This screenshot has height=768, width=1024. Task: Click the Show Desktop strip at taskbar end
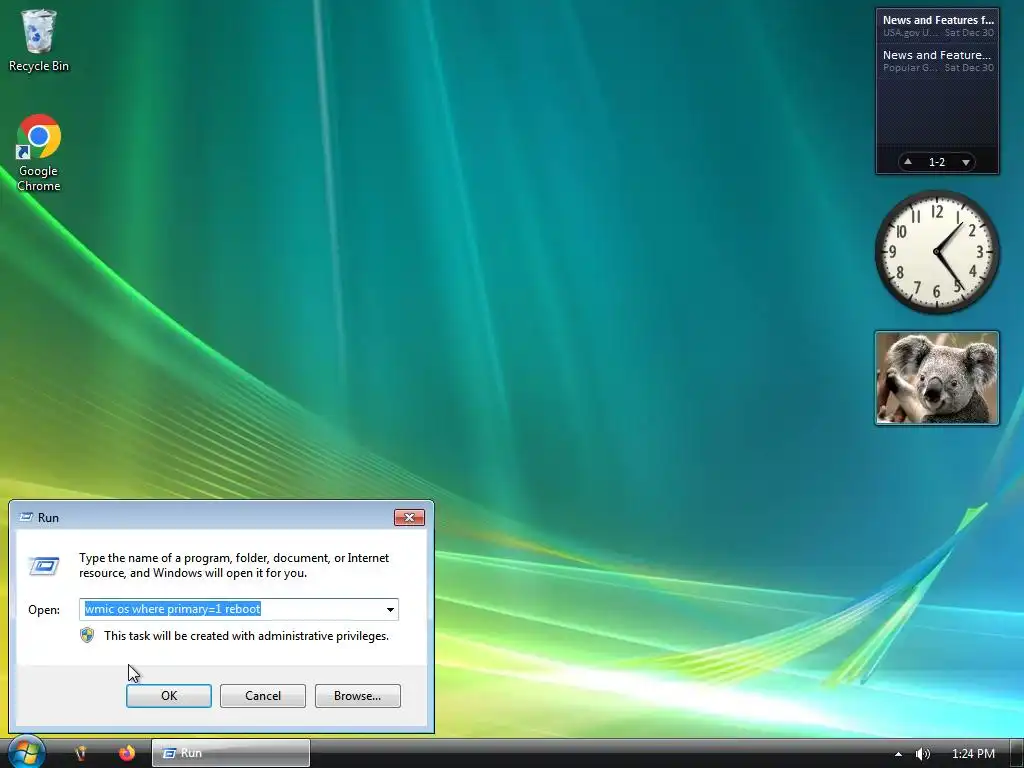(x=1016, y=754)
